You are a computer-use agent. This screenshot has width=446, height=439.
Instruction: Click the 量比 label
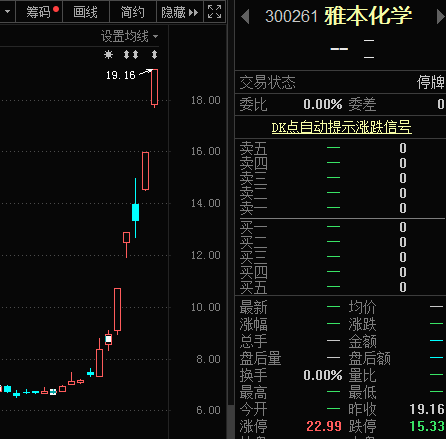click(362, 375)
